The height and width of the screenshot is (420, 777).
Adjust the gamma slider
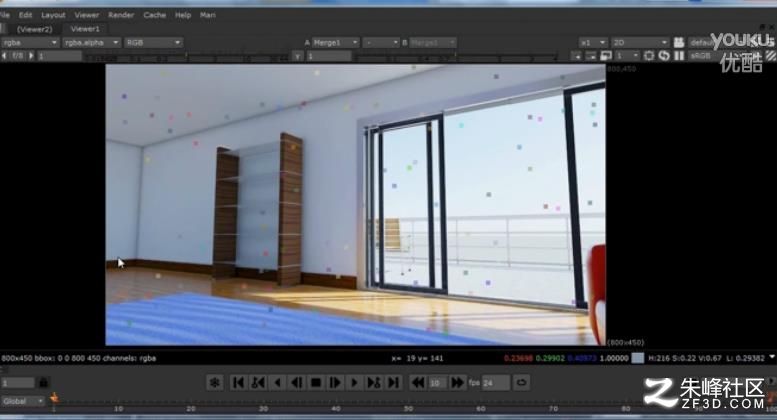coord(456,56)
